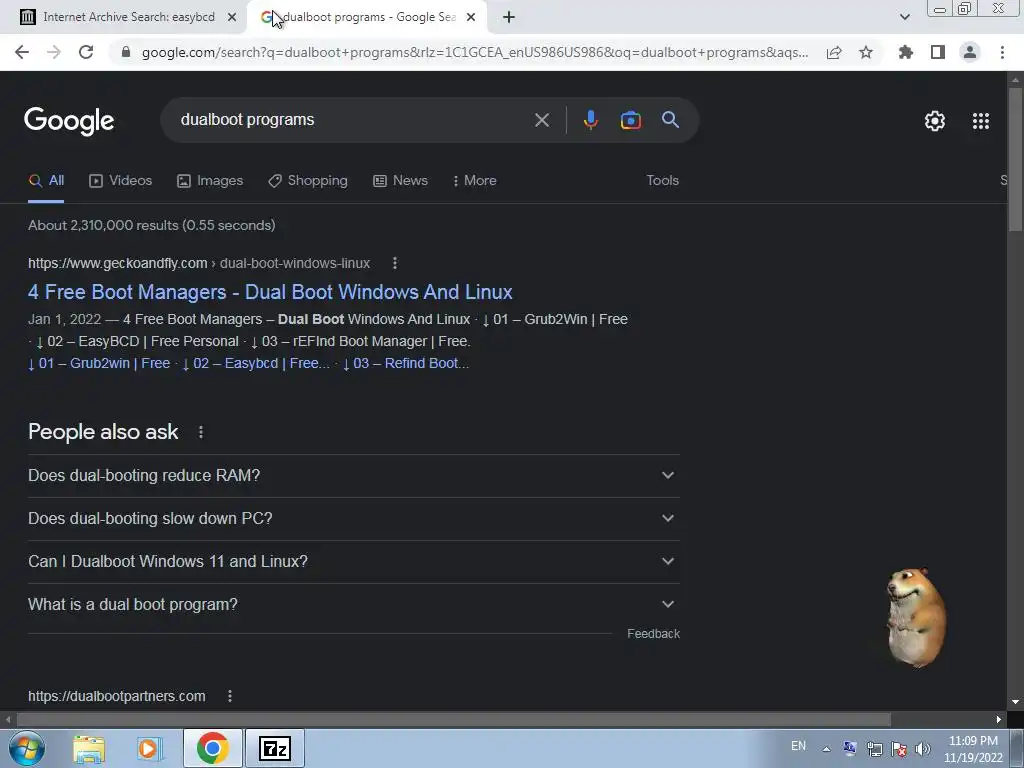This screenshot has height=768, width=1024.
Task: Switch to News results tab
Action: coord(400,181)
